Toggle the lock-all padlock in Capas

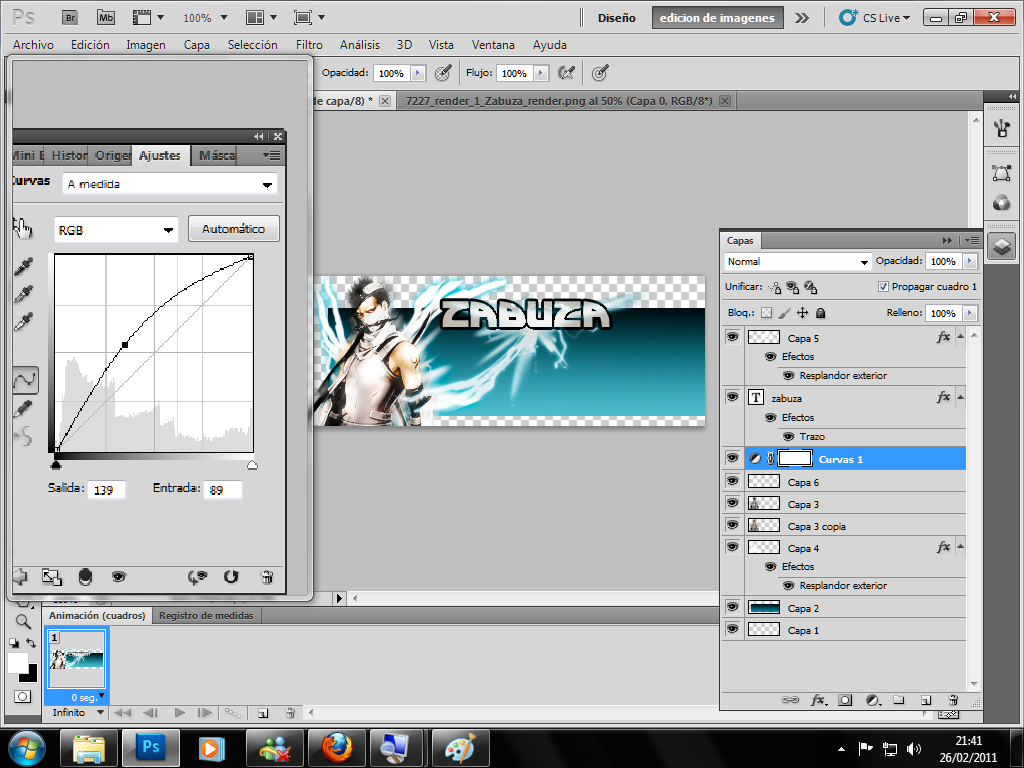(821, 313)
